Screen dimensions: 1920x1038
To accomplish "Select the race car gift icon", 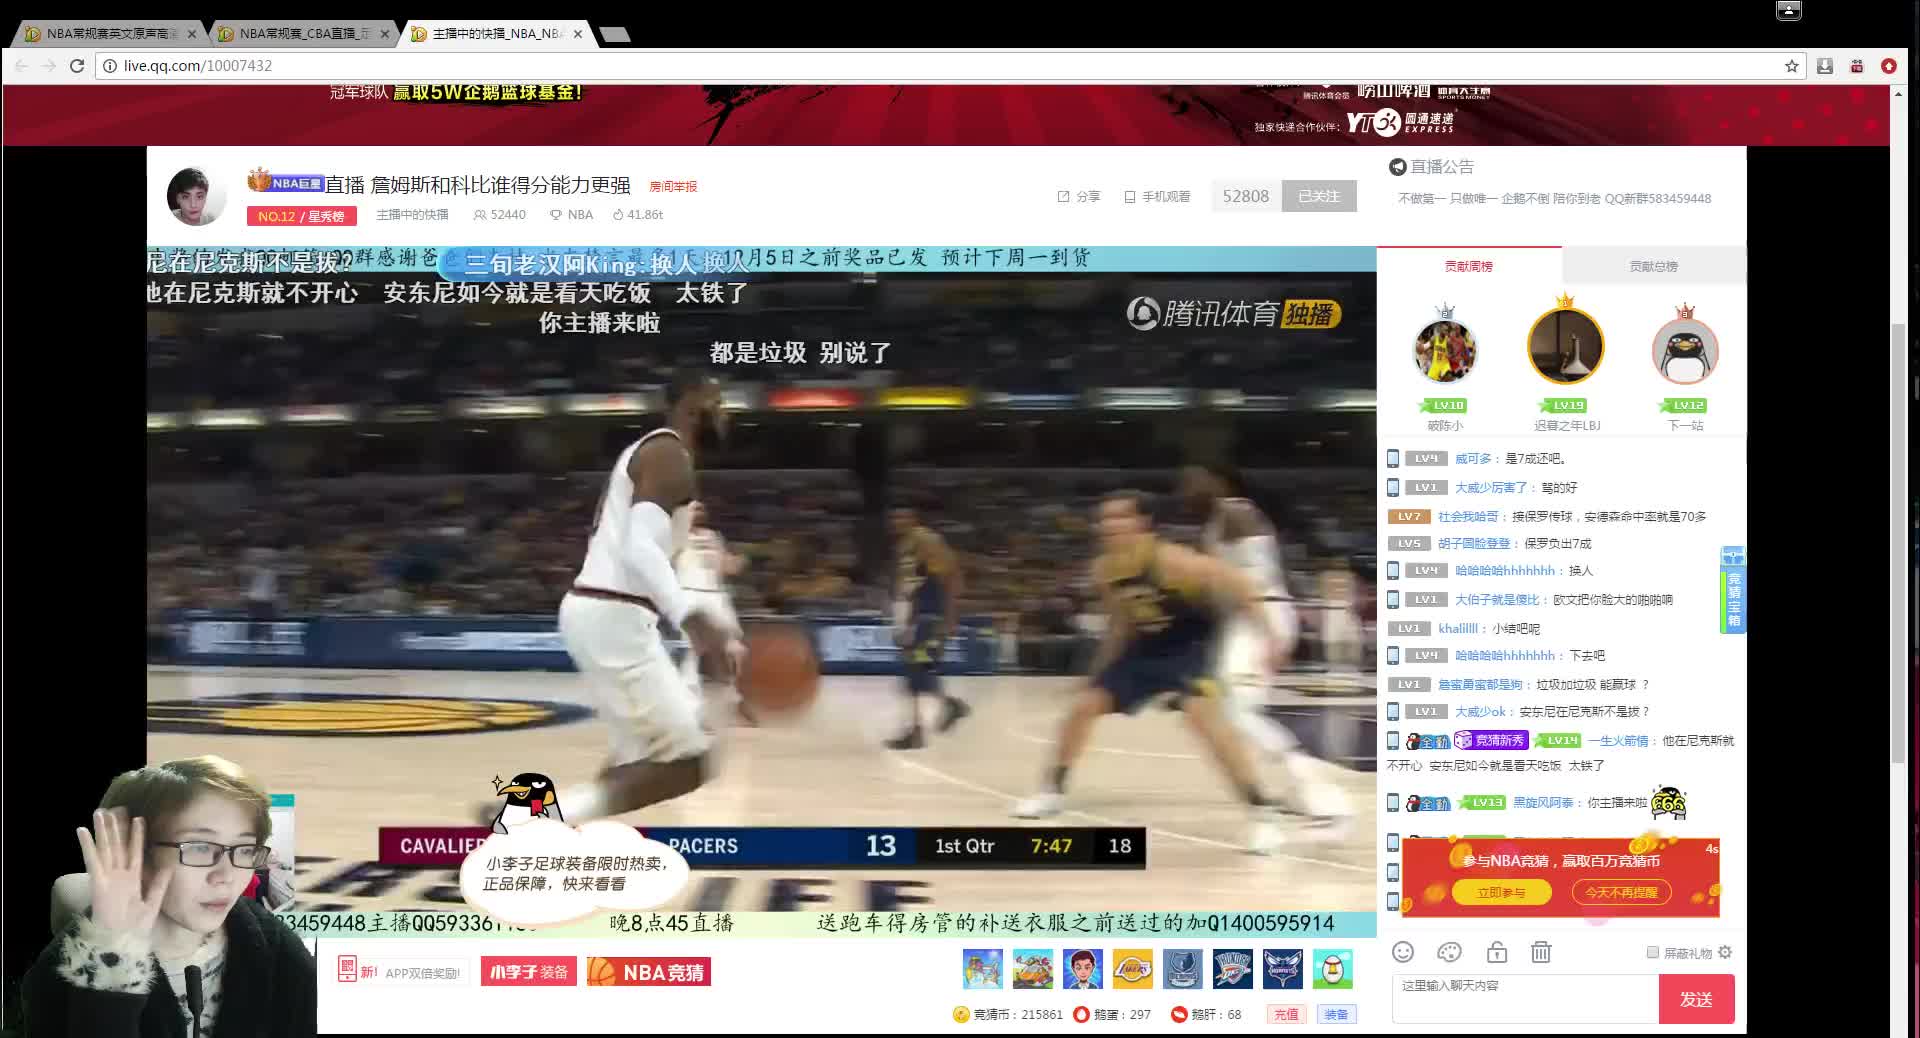I will (1032, 969).
